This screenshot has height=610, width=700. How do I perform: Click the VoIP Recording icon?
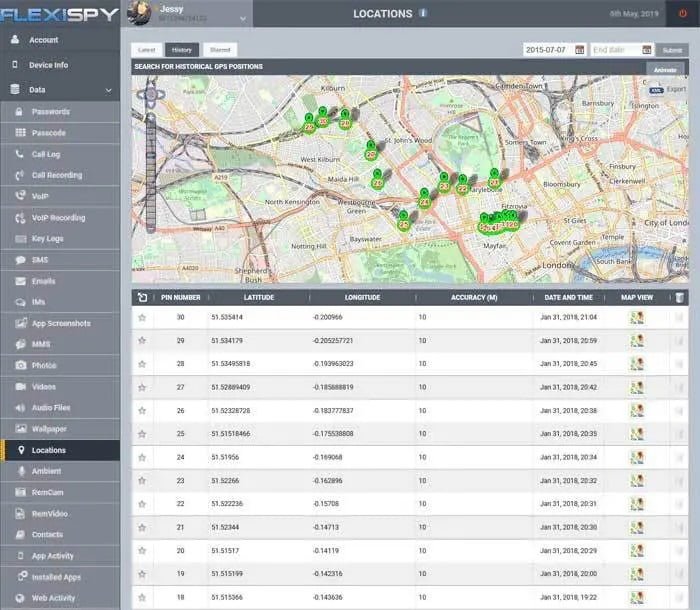point(21,218)
